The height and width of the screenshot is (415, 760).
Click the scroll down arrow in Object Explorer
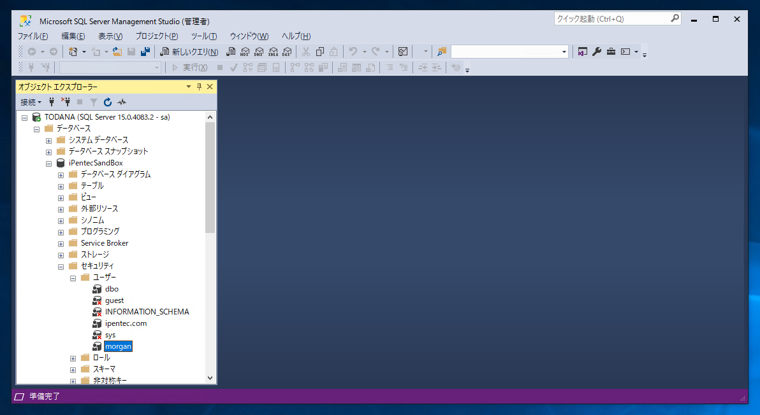coord(210,378)
